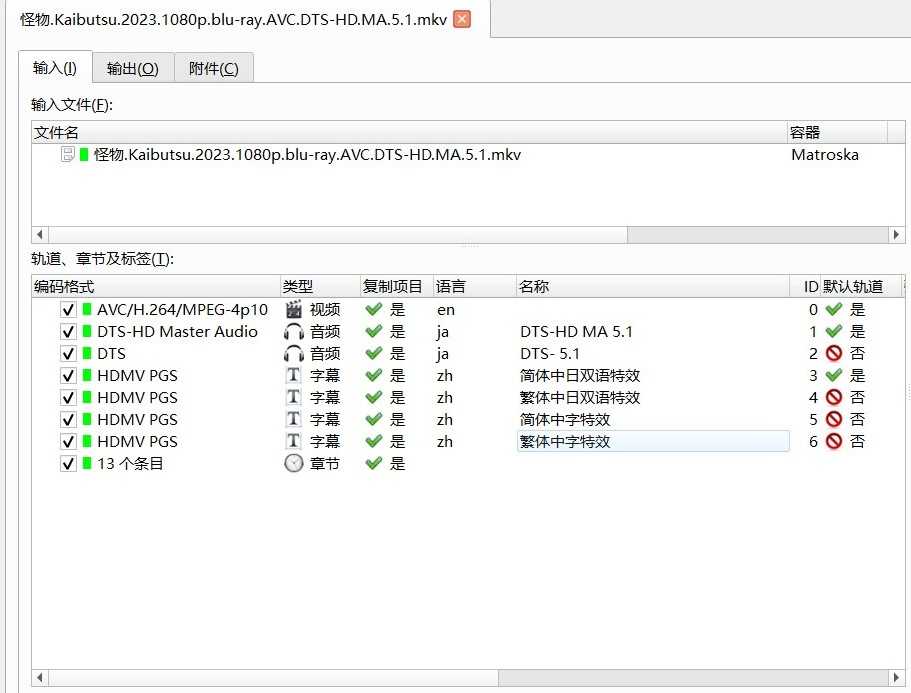The width and height of the screenshot is (911, 693).
Task: Click the clock chapter icon in 章节 row
Action: point(294,464)
